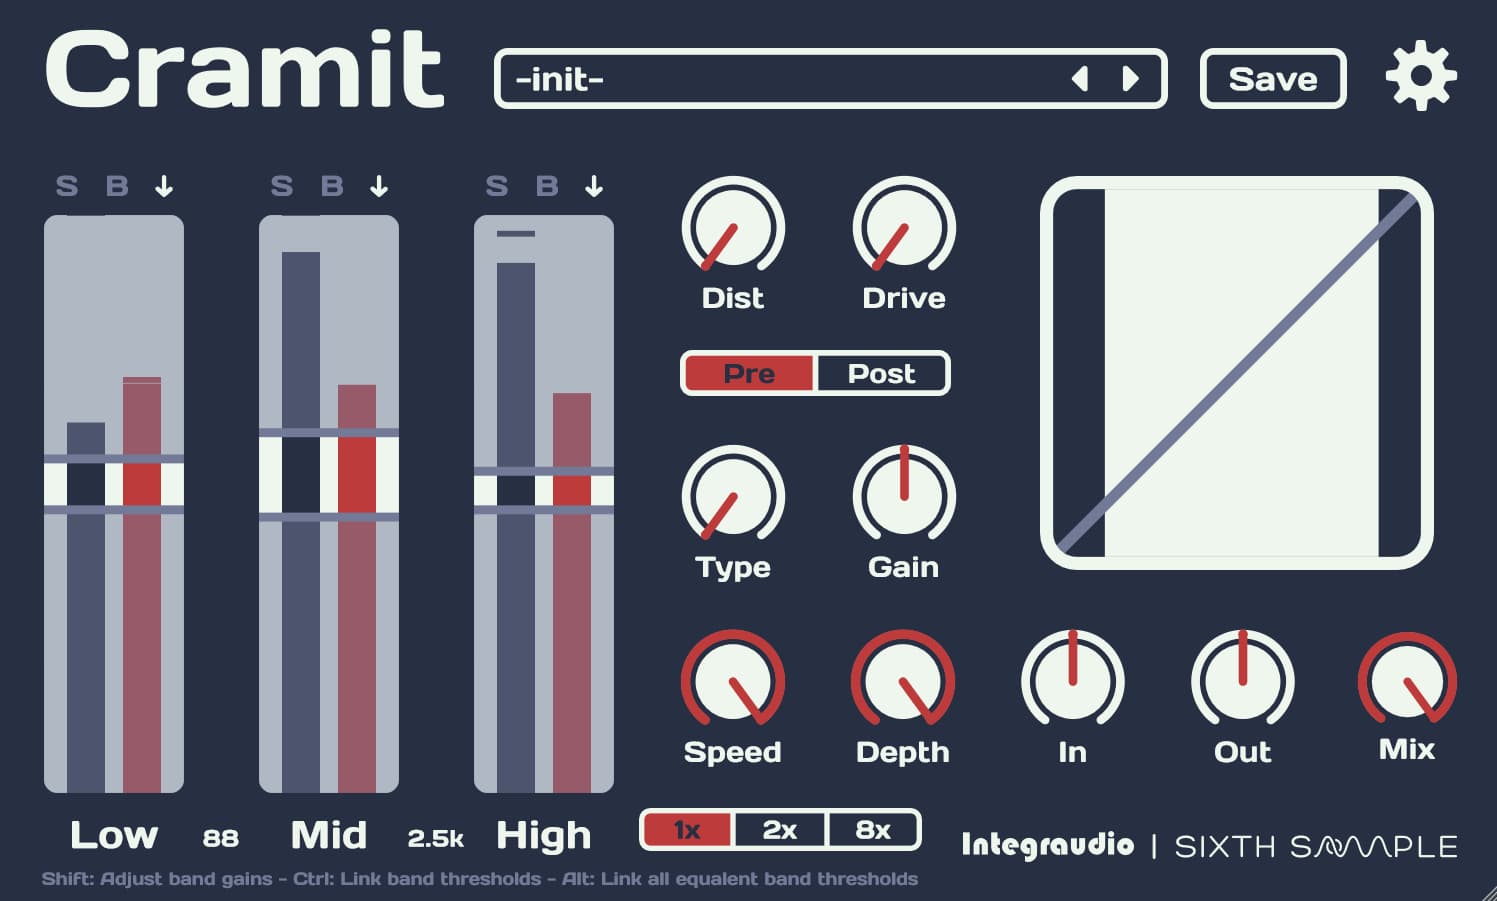Bypass the Low band via its B icon
The height and width of the screenshot is (901, 1497).
(116, 185)
